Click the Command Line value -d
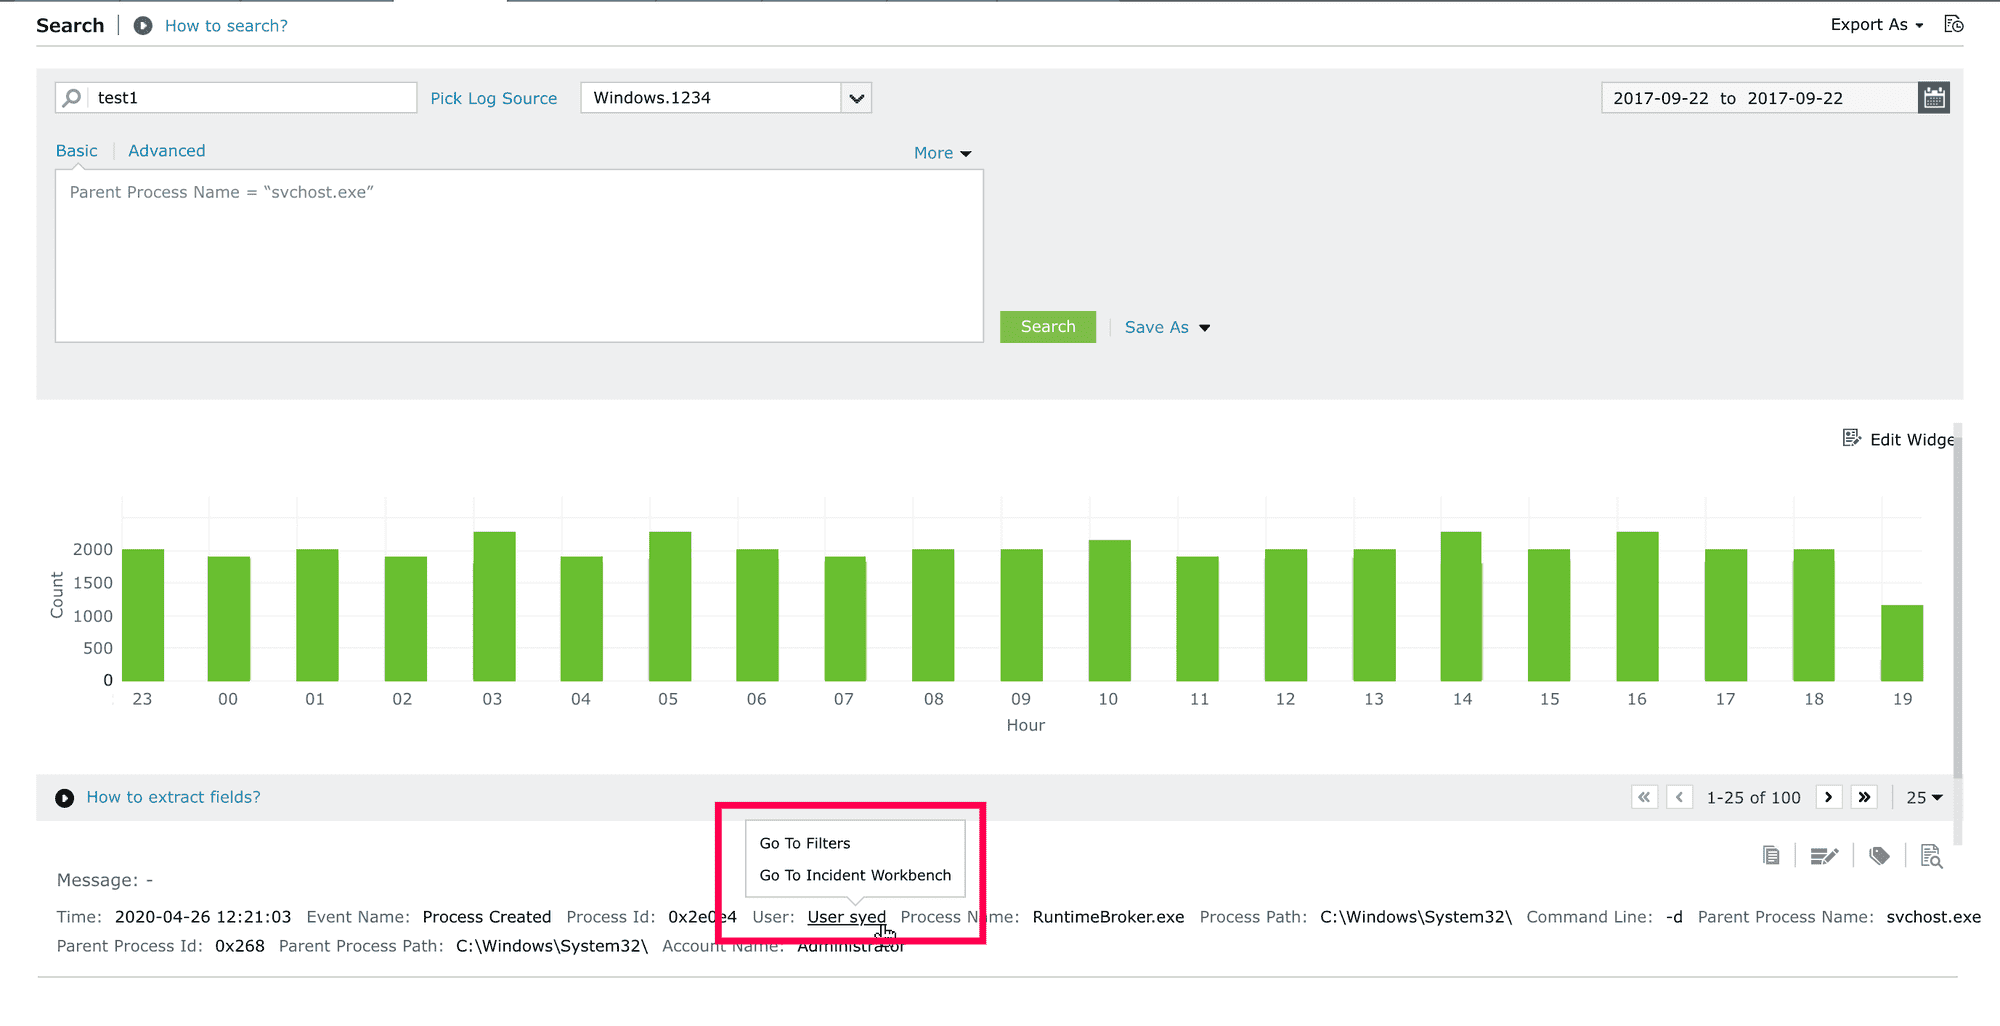This screenshot has width=2000, height=1026. tap(1674, 917)
